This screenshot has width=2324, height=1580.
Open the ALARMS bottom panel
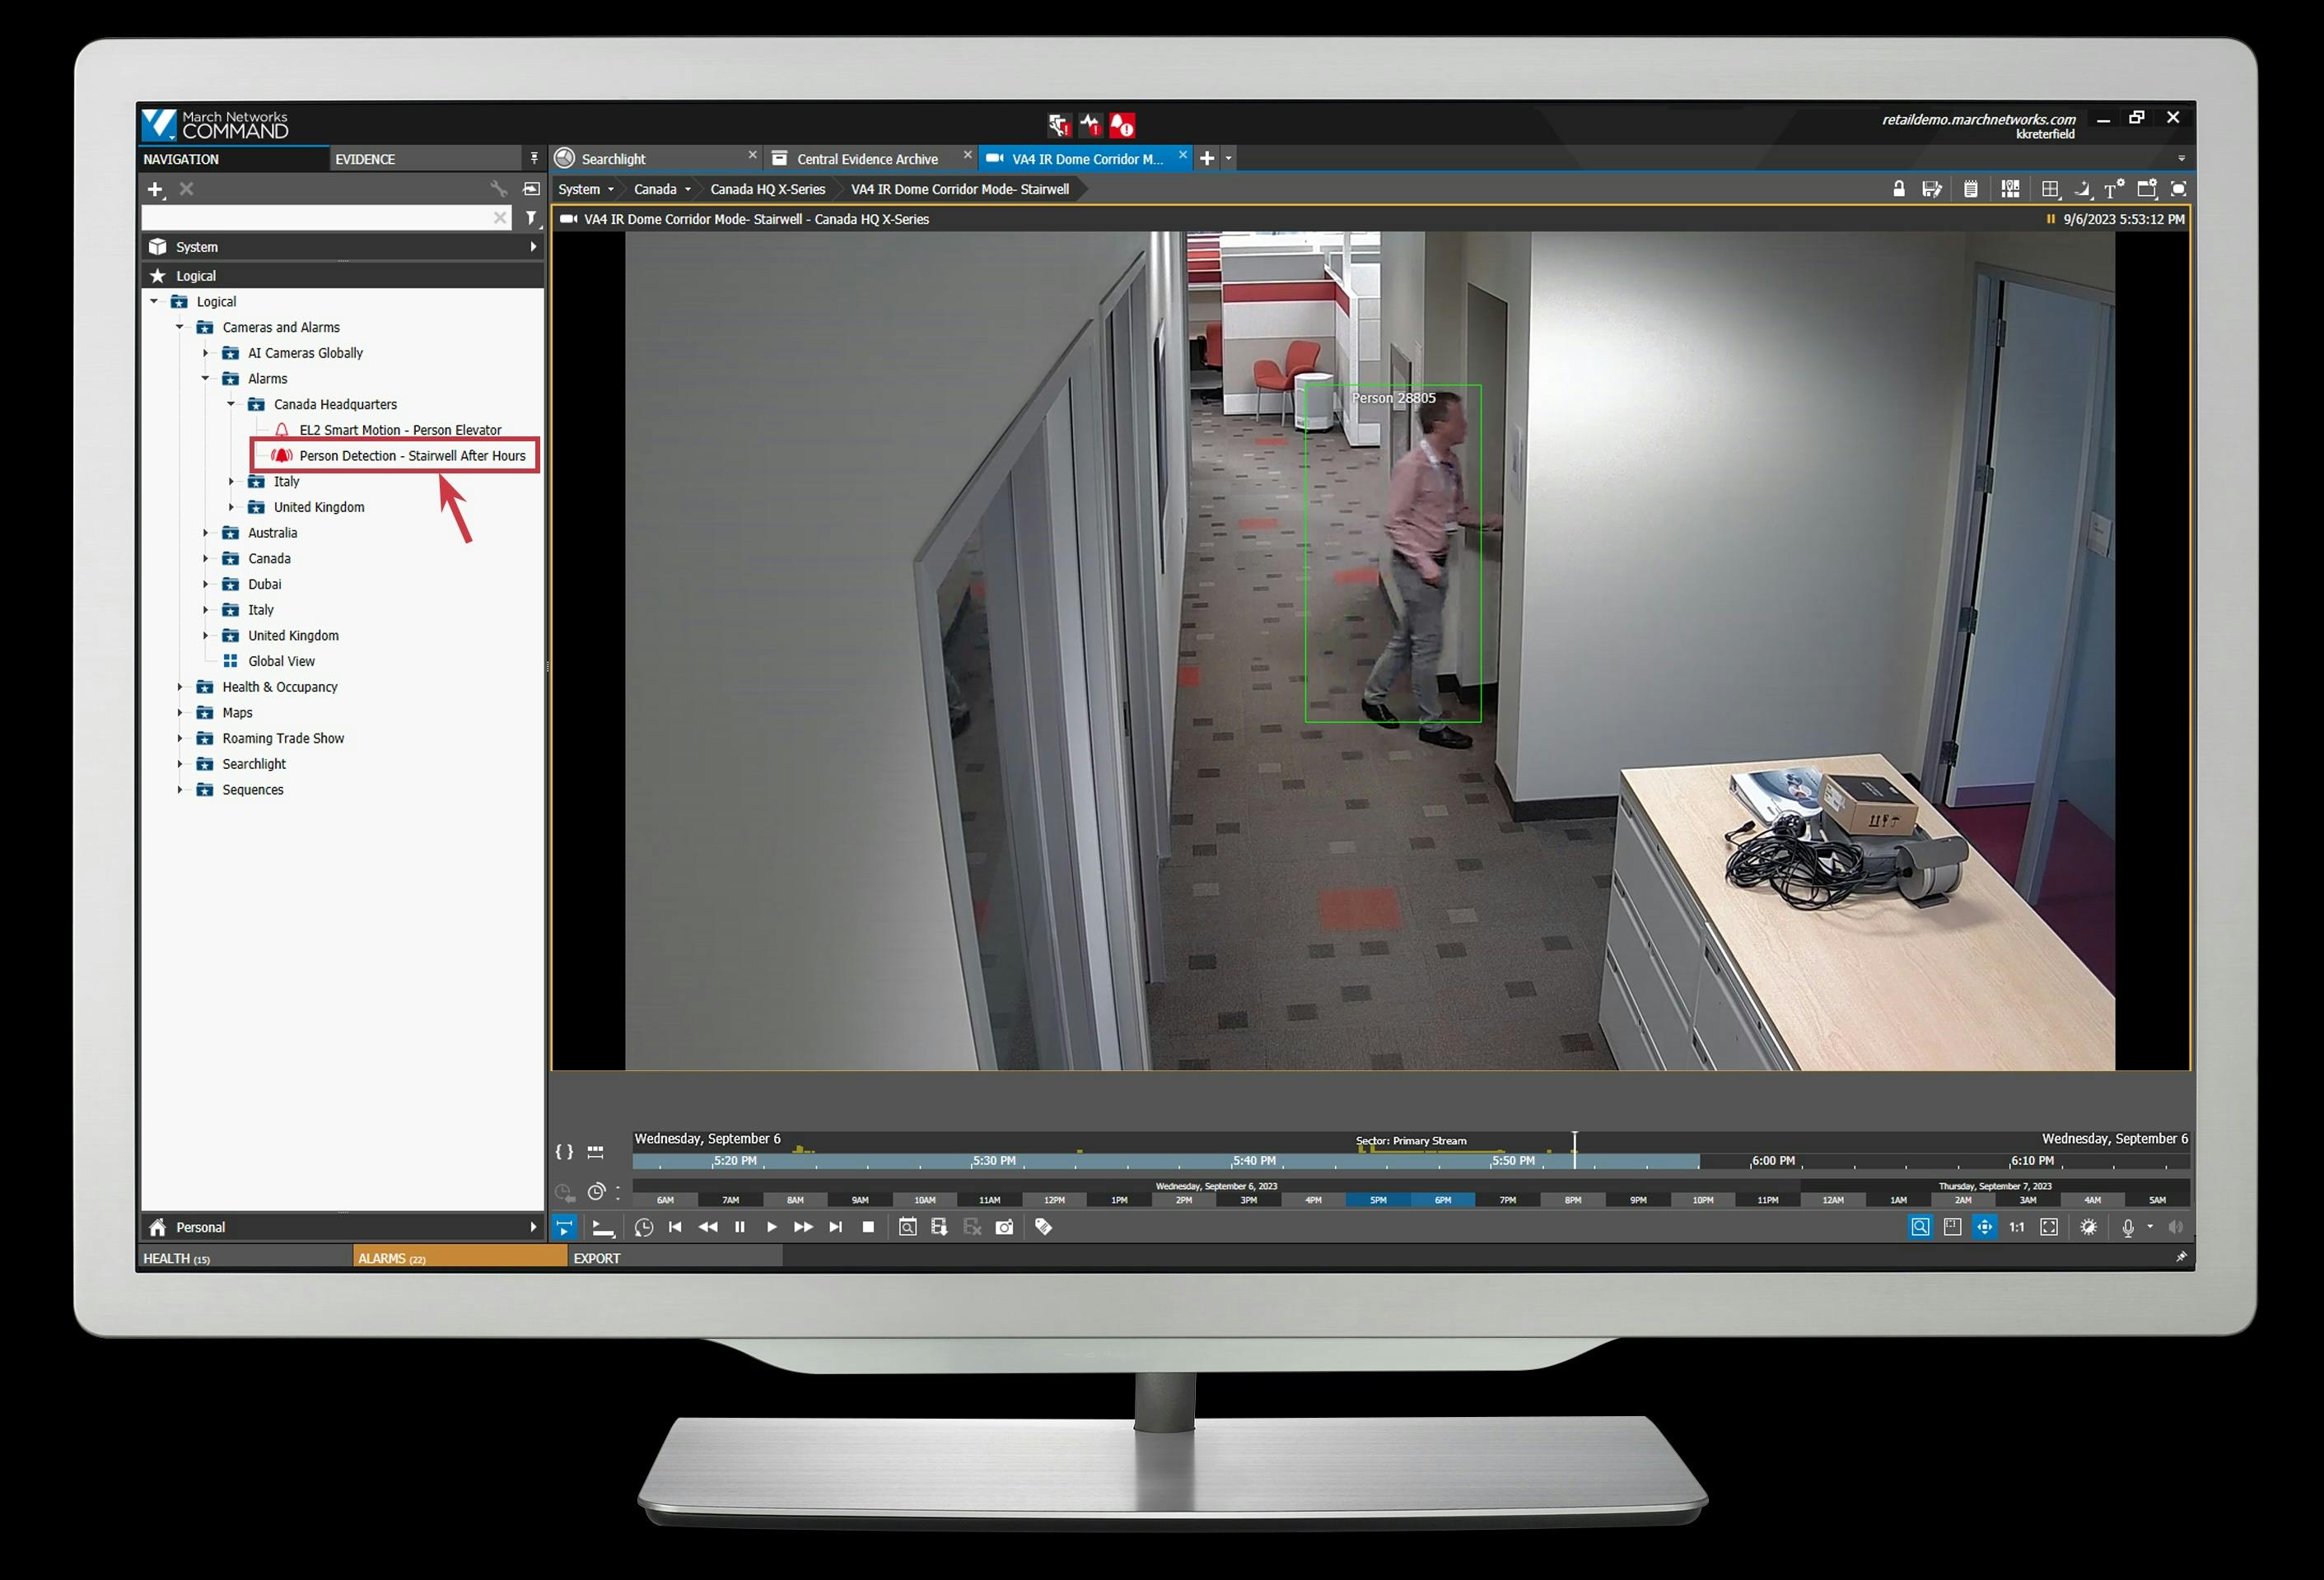pyautogui.click(x=392, y=1258)
